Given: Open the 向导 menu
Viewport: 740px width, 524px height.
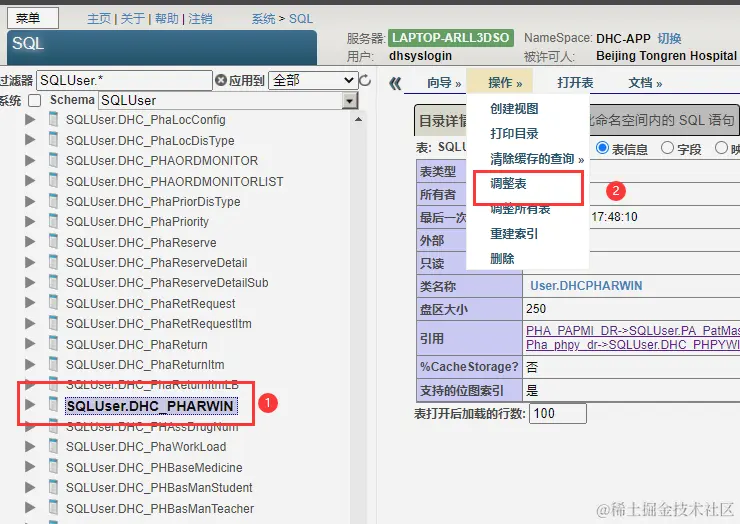Looking at the screenshot, I should [x=444, y=83].
